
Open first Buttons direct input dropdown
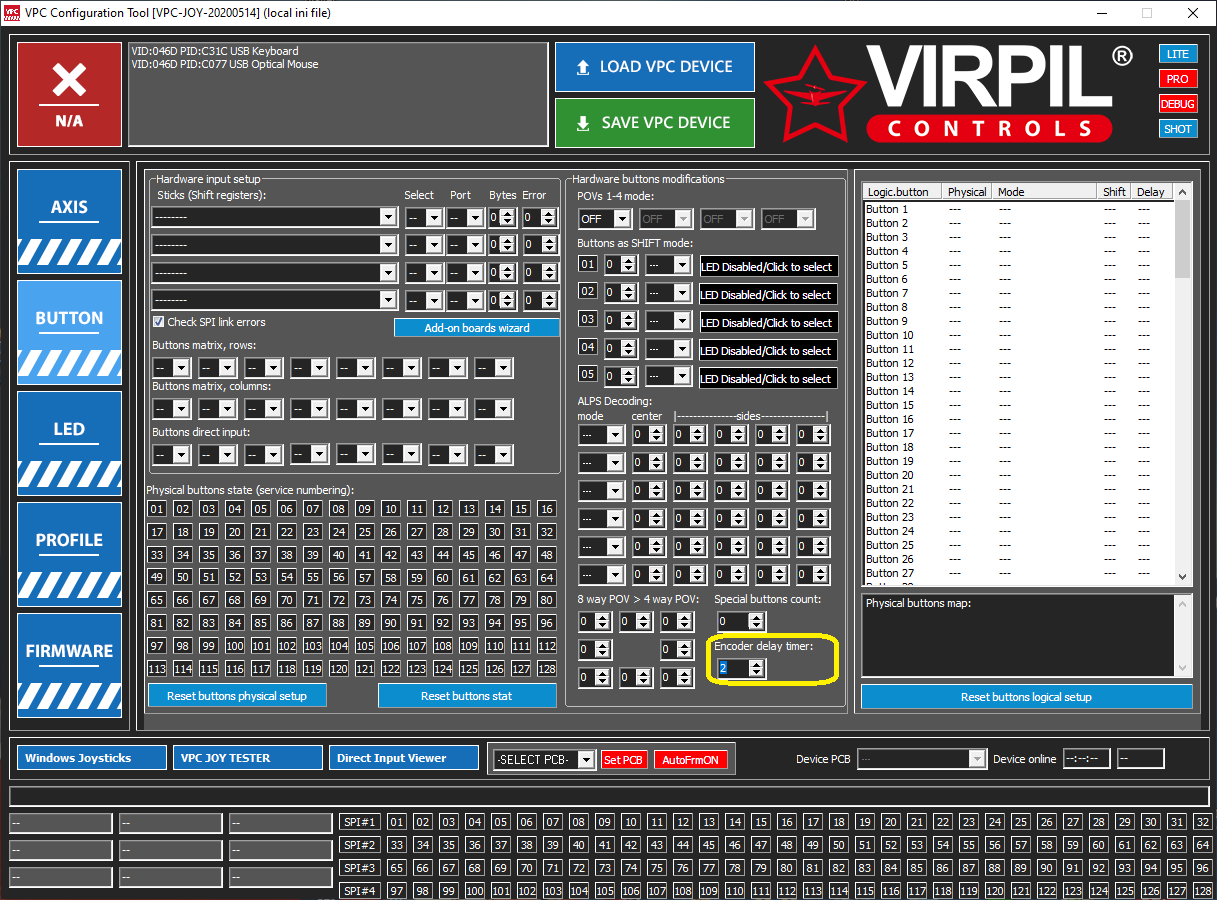(171, 455)
